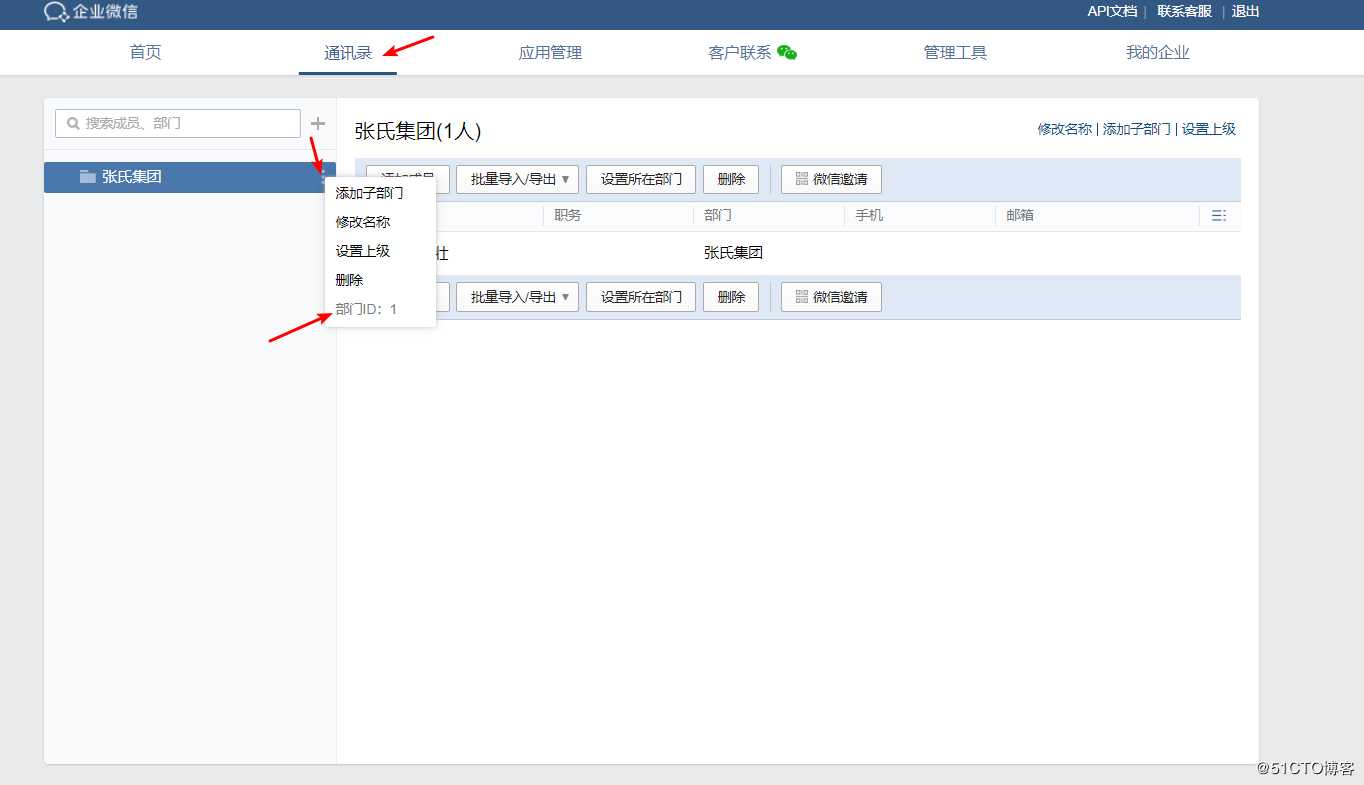The image size is (1364, 785).
Task: Click the 职务 column header
Action: point(568,215)
